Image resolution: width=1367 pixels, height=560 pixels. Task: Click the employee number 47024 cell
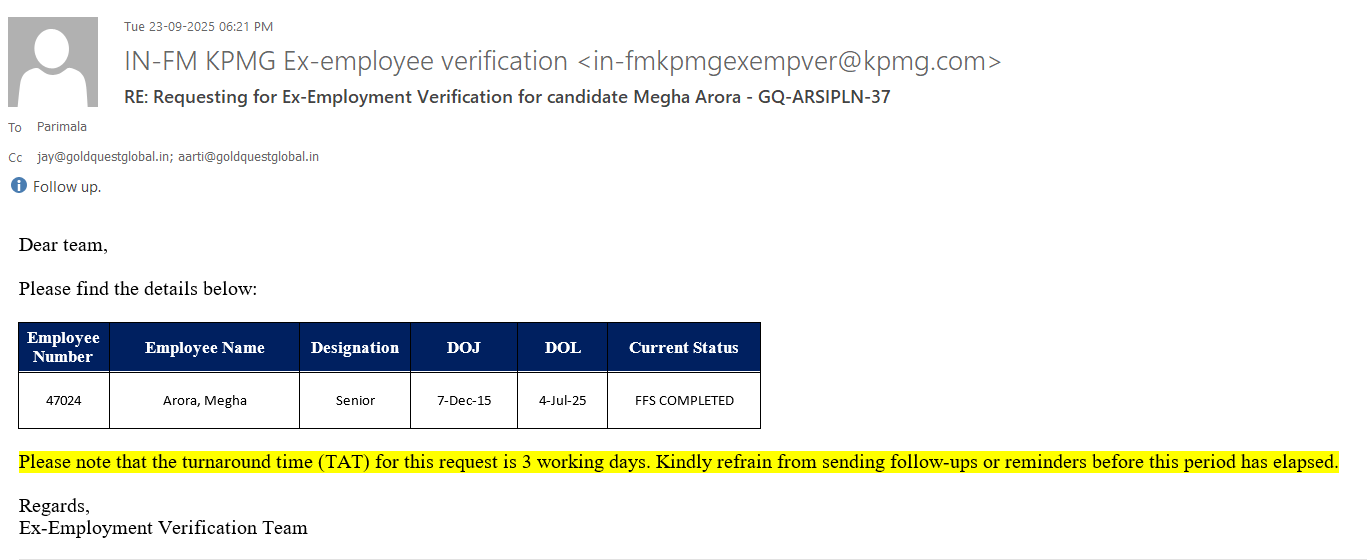(63, 400)
